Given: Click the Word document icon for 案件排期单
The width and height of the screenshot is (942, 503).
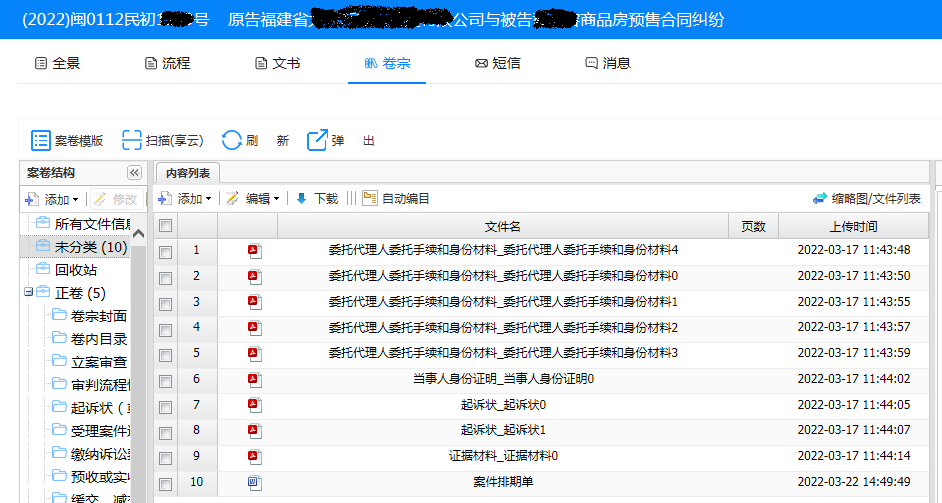Looking at the screenshot, I should [255, 483].
